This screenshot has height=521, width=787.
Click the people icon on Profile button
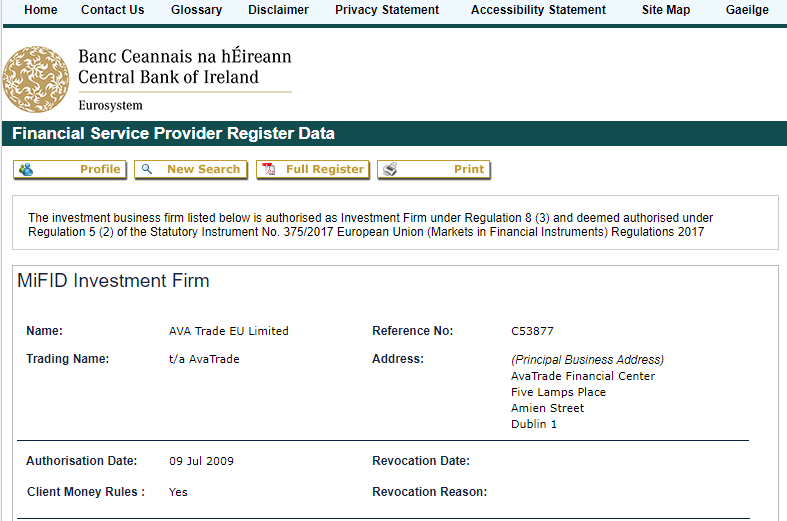click(x=26, y=170)
